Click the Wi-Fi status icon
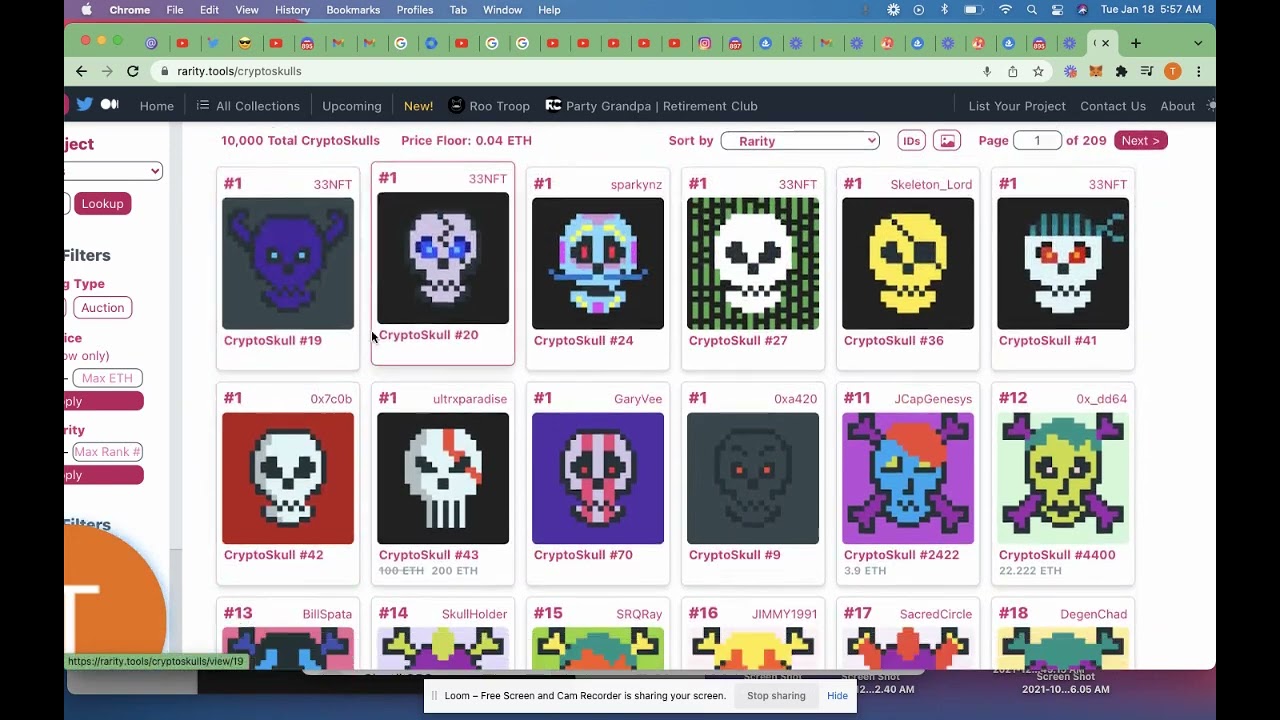 1005,10
